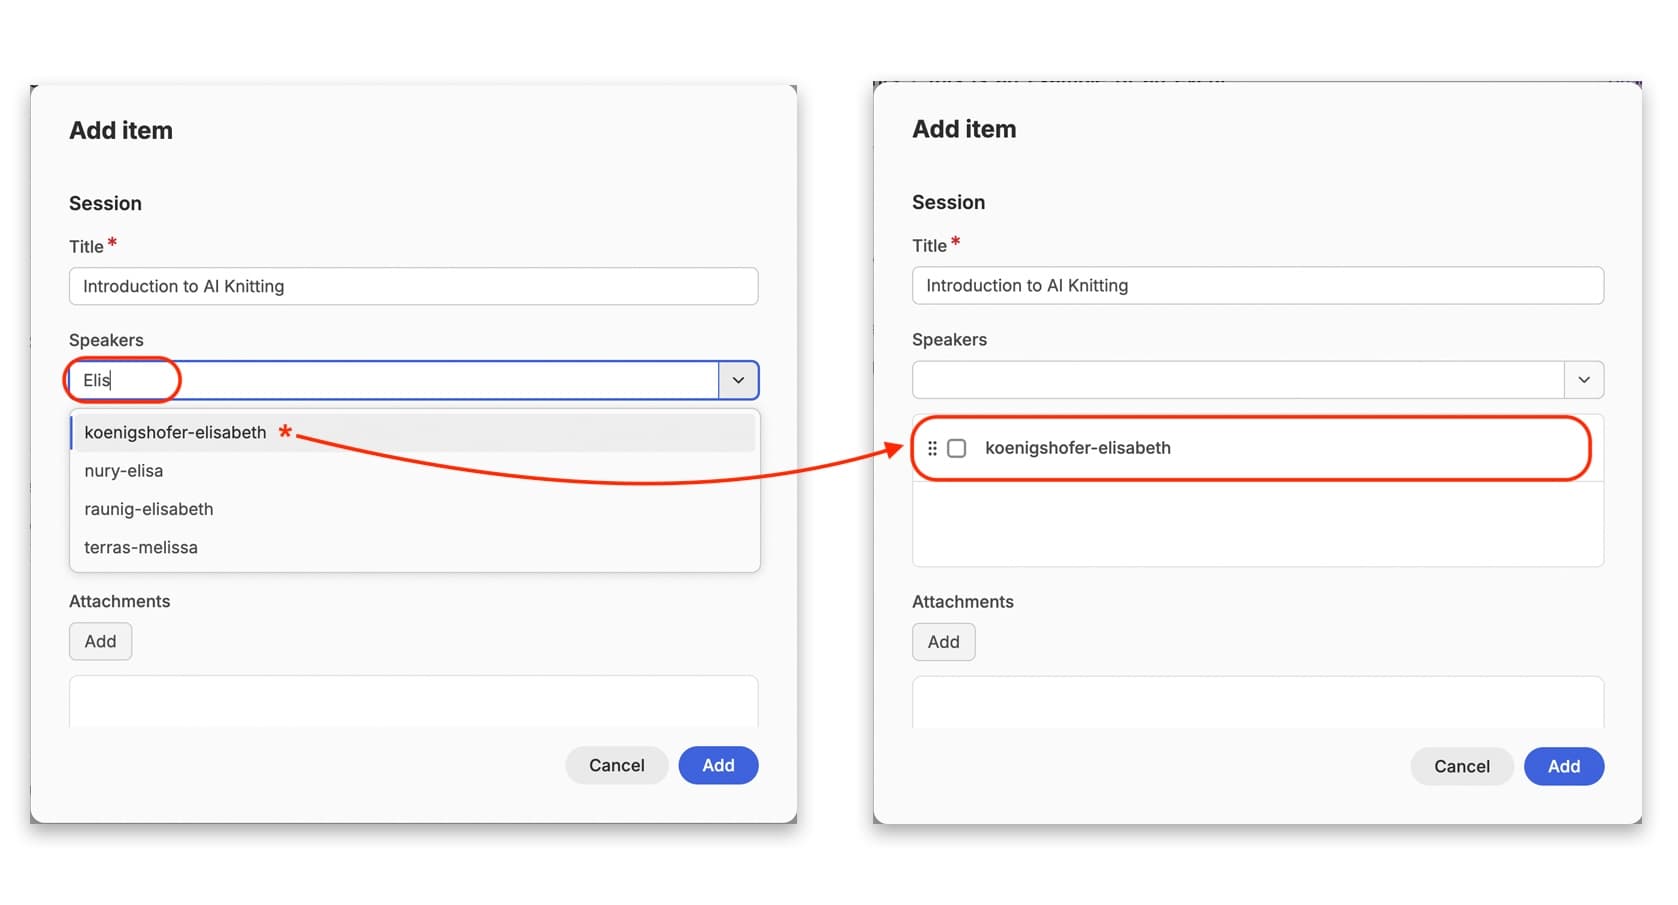Check the koenigshofer-elisabeth speaker checkbox

957,448
